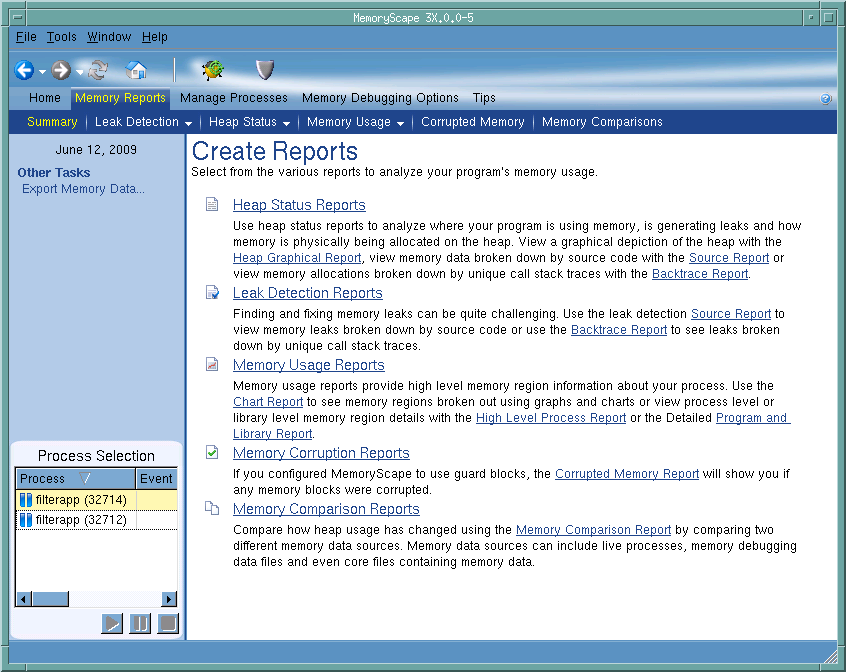Open the Heap Graphical Report link

(297, 258)
